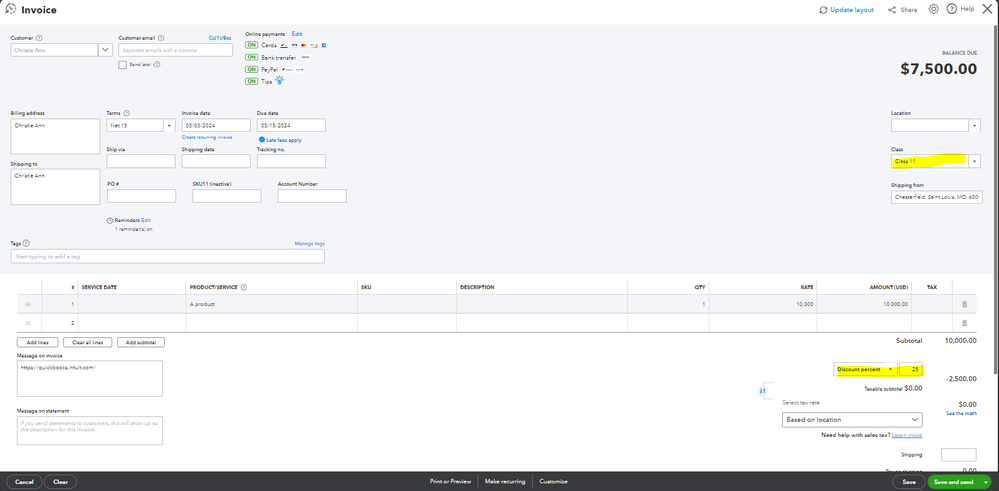Click the Learn more sales tax link
This screenshot has height=491, width=999.
coord(907,435)
